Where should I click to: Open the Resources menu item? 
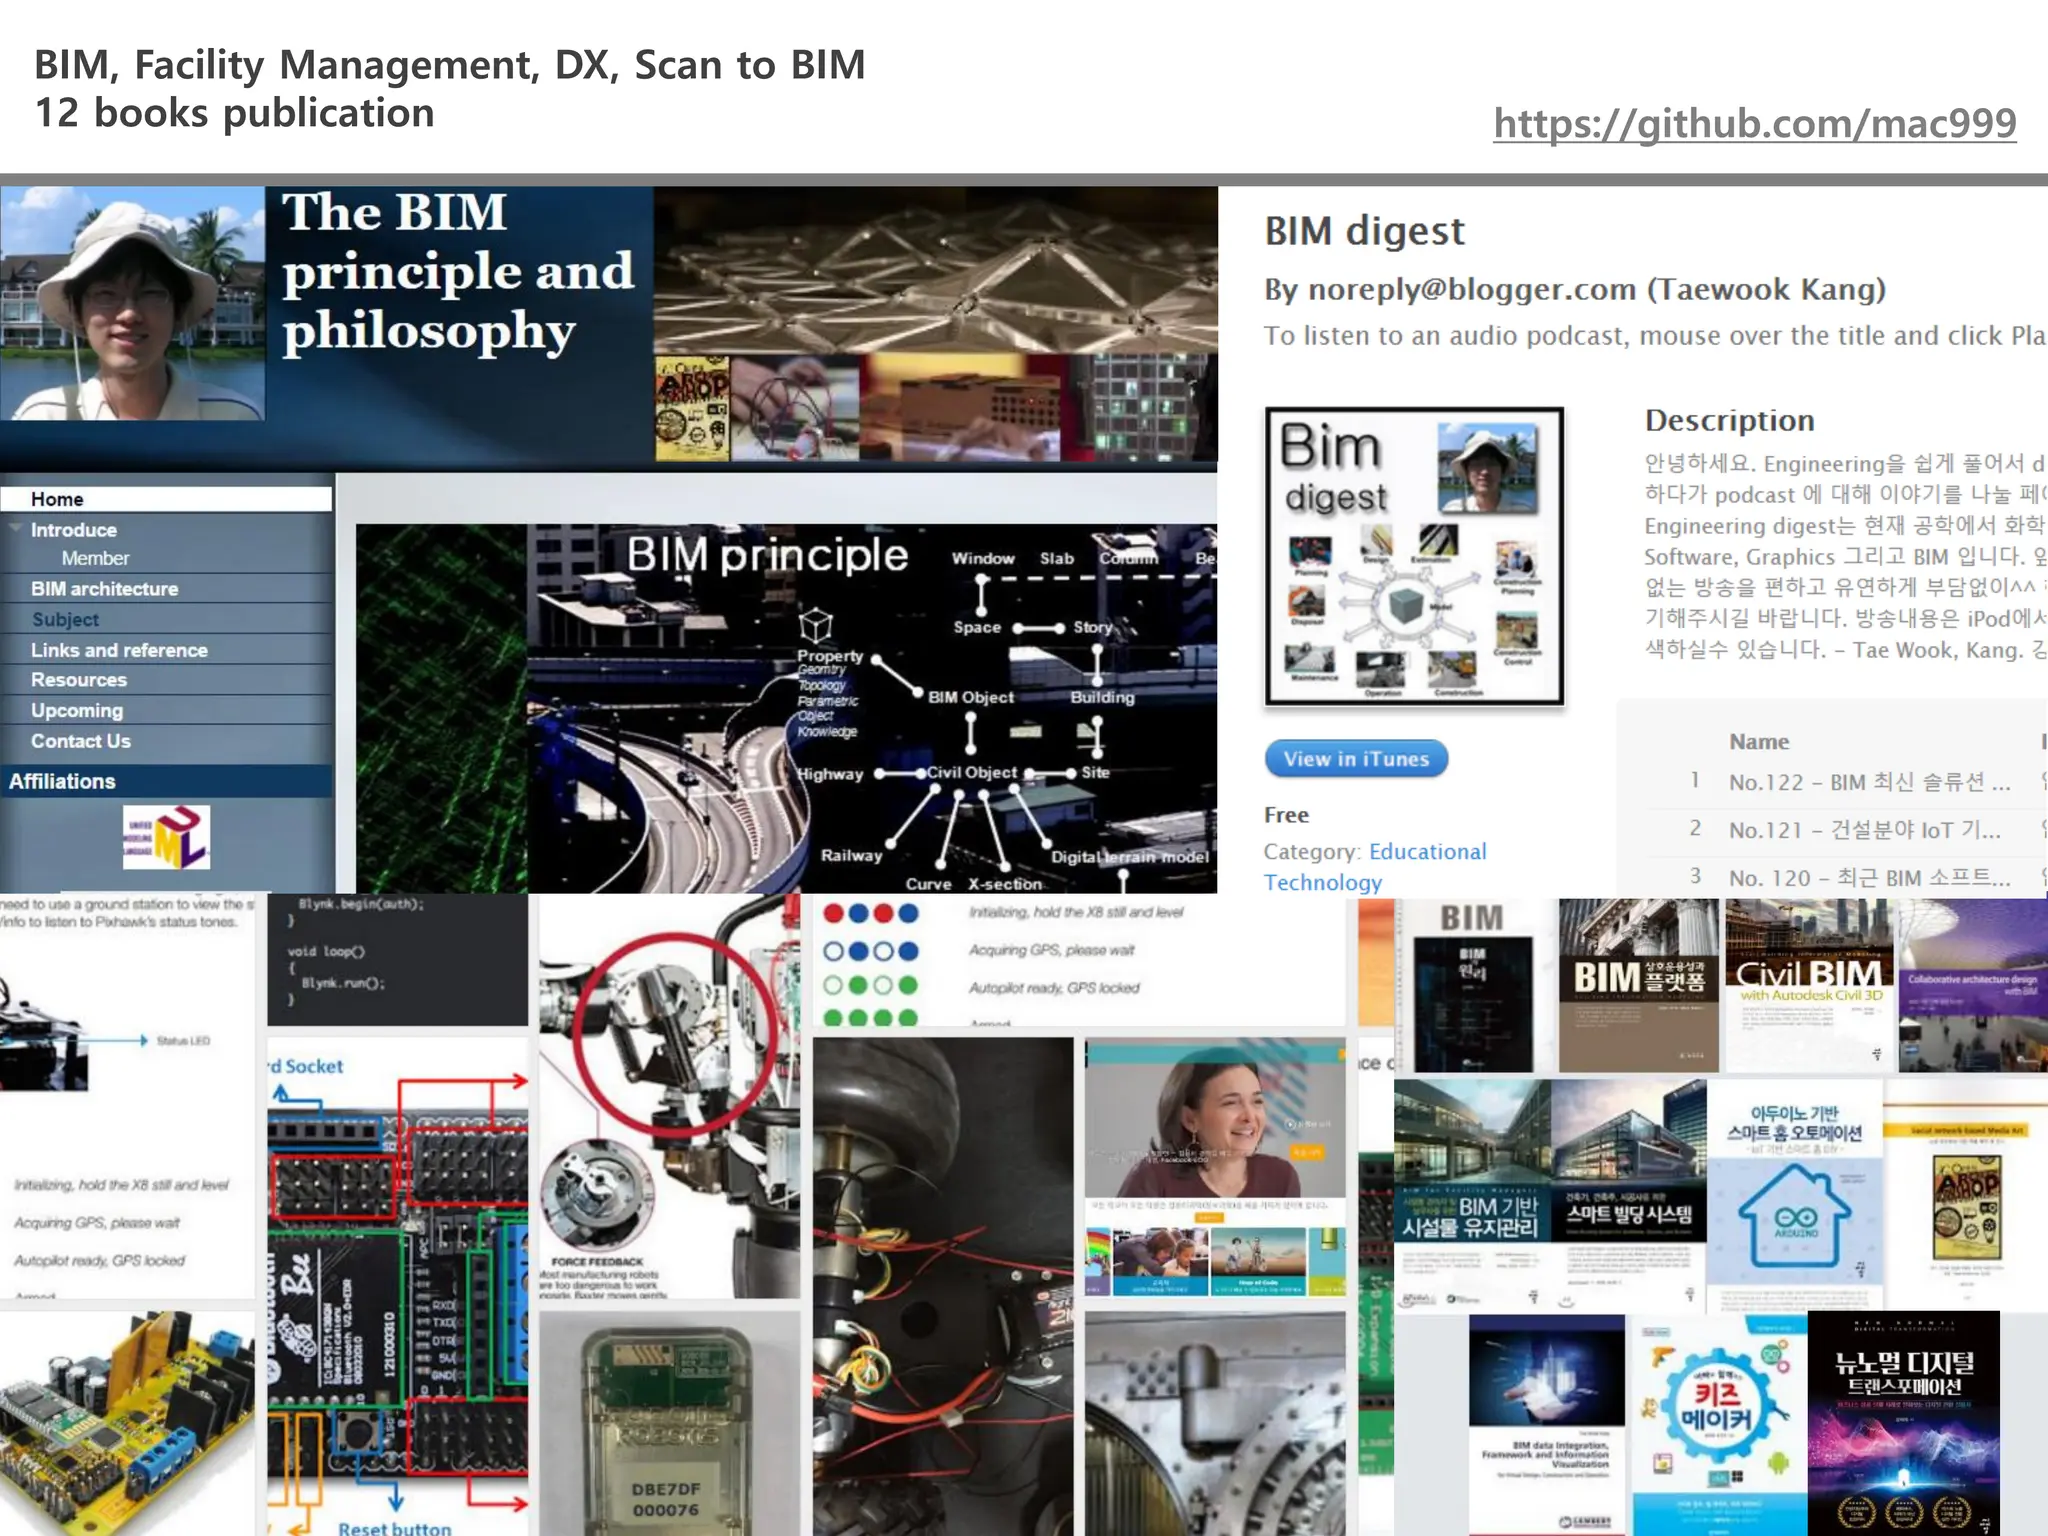pos(78,680)
